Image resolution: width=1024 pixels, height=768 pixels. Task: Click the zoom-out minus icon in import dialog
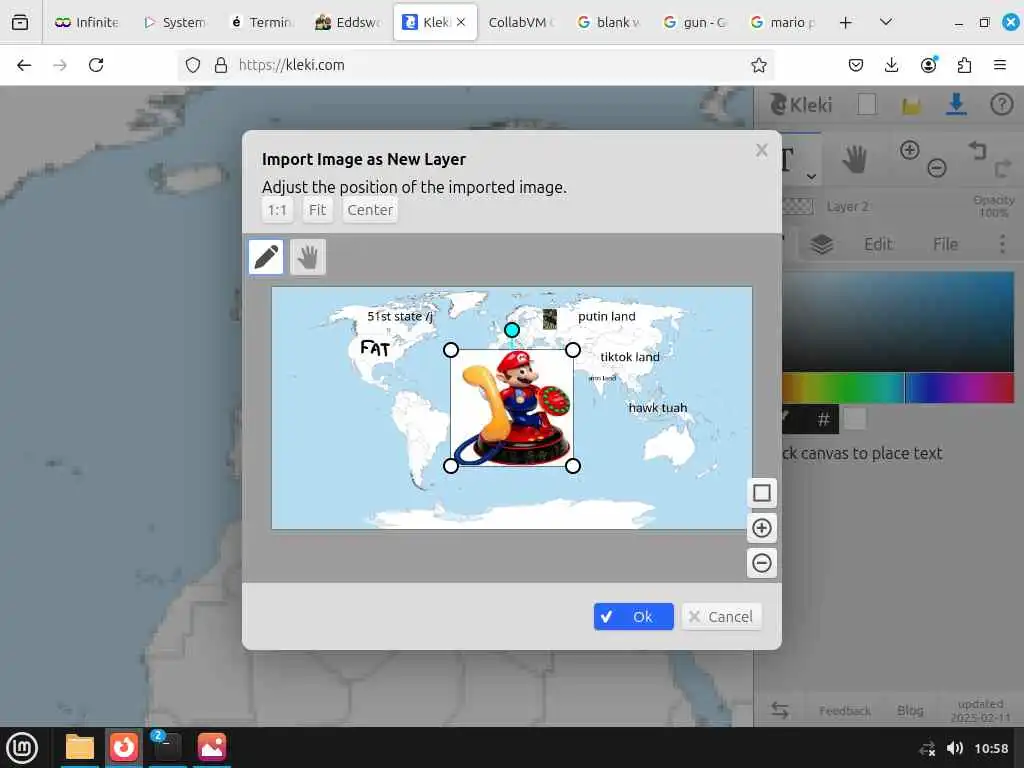[761, 563]
